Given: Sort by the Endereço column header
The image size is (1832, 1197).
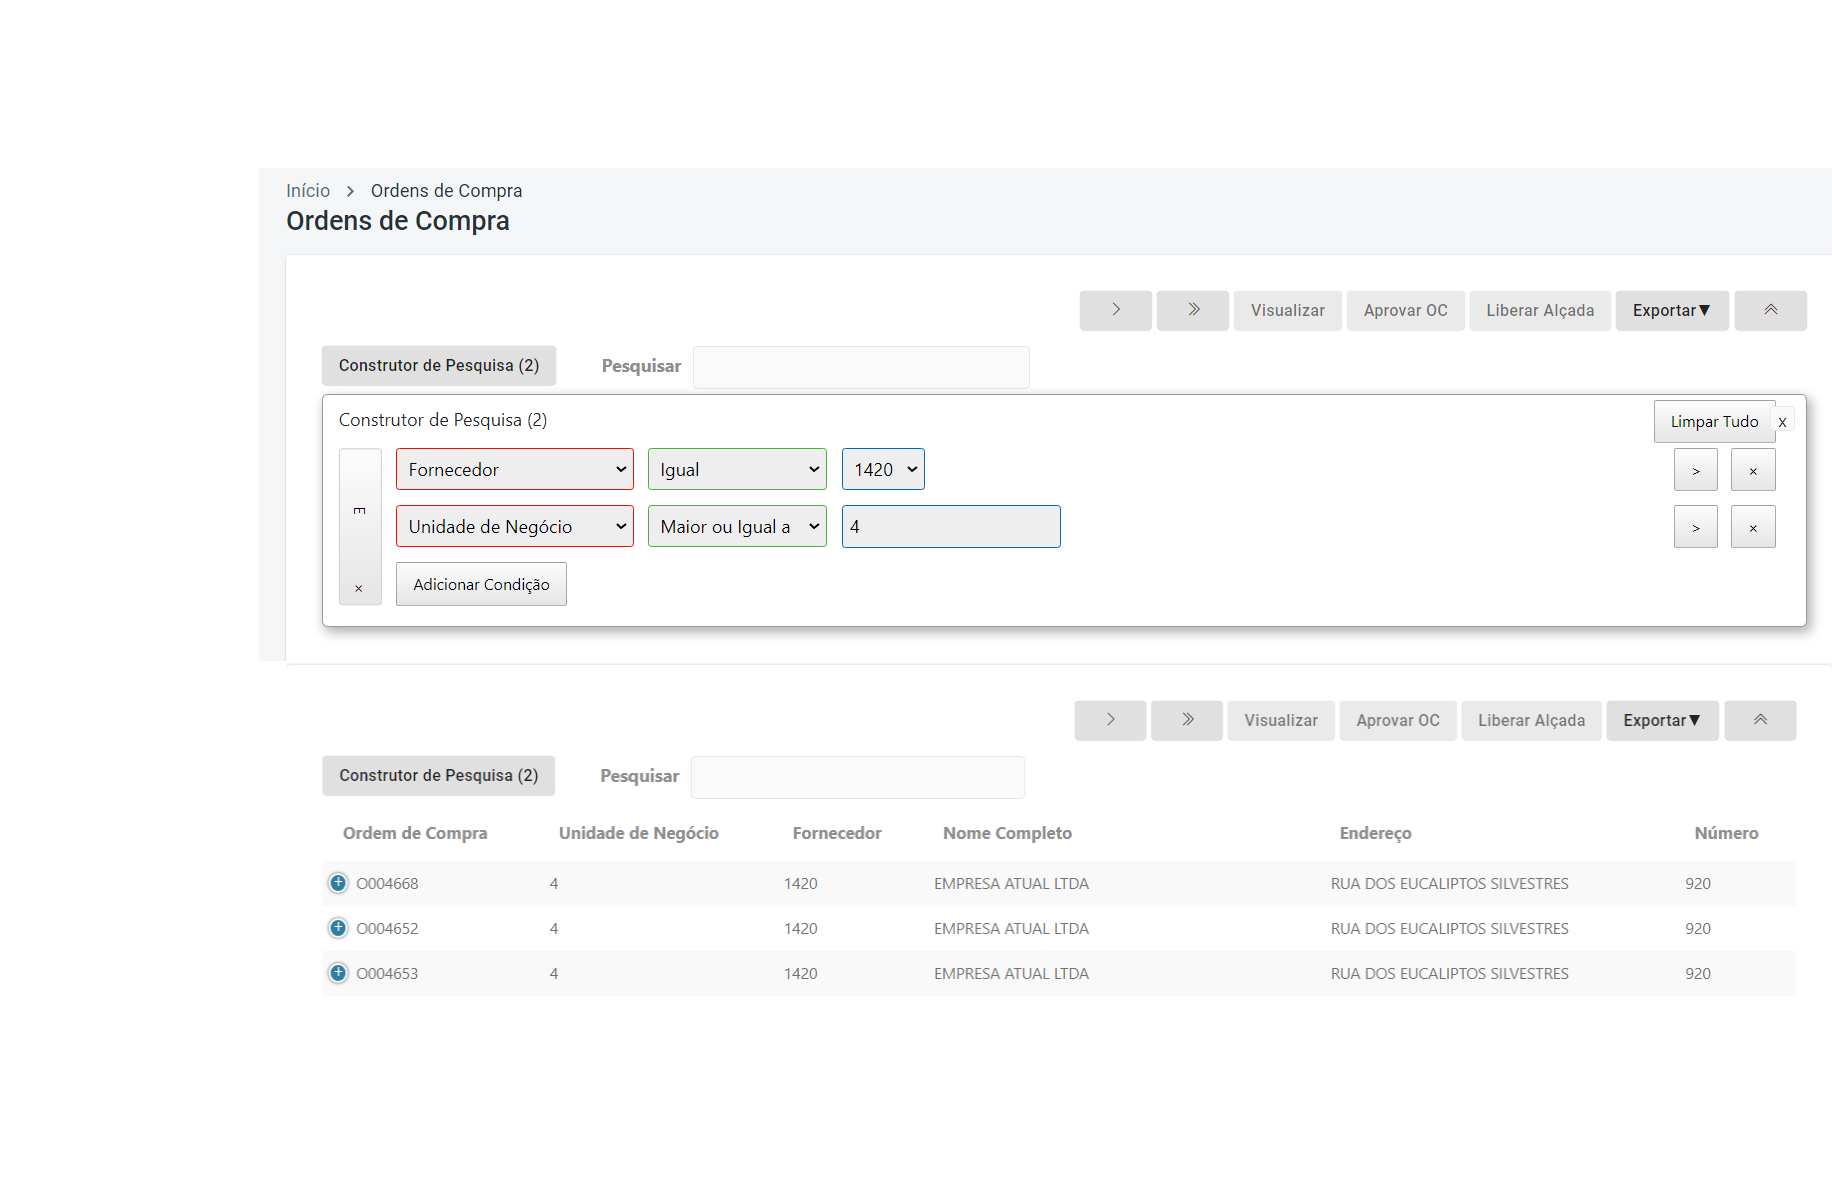Looking at the screenshot, I should tap(1376, 833).
